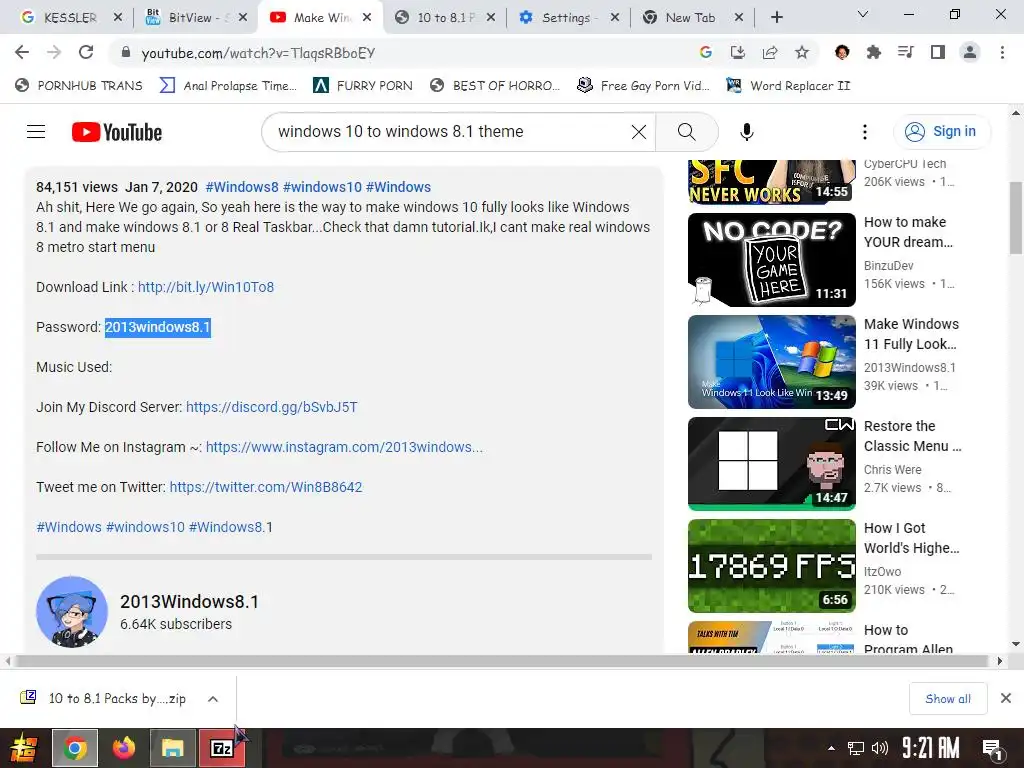Viewport: 1024px width, 768px height.
Task: Open Chrome three-dot menu
Action: point(1002,53)
